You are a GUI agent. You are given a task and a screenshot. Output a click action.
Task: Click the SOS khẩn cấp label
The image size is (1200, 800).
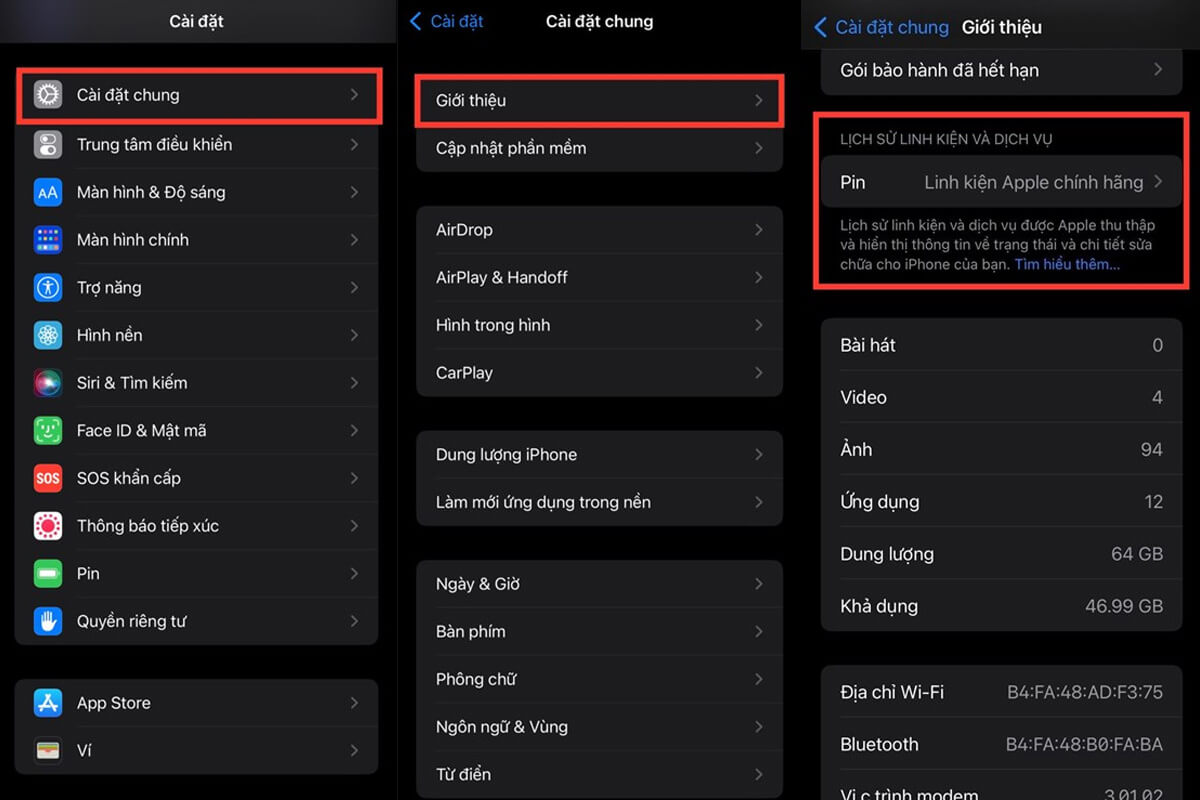[129, 478]
